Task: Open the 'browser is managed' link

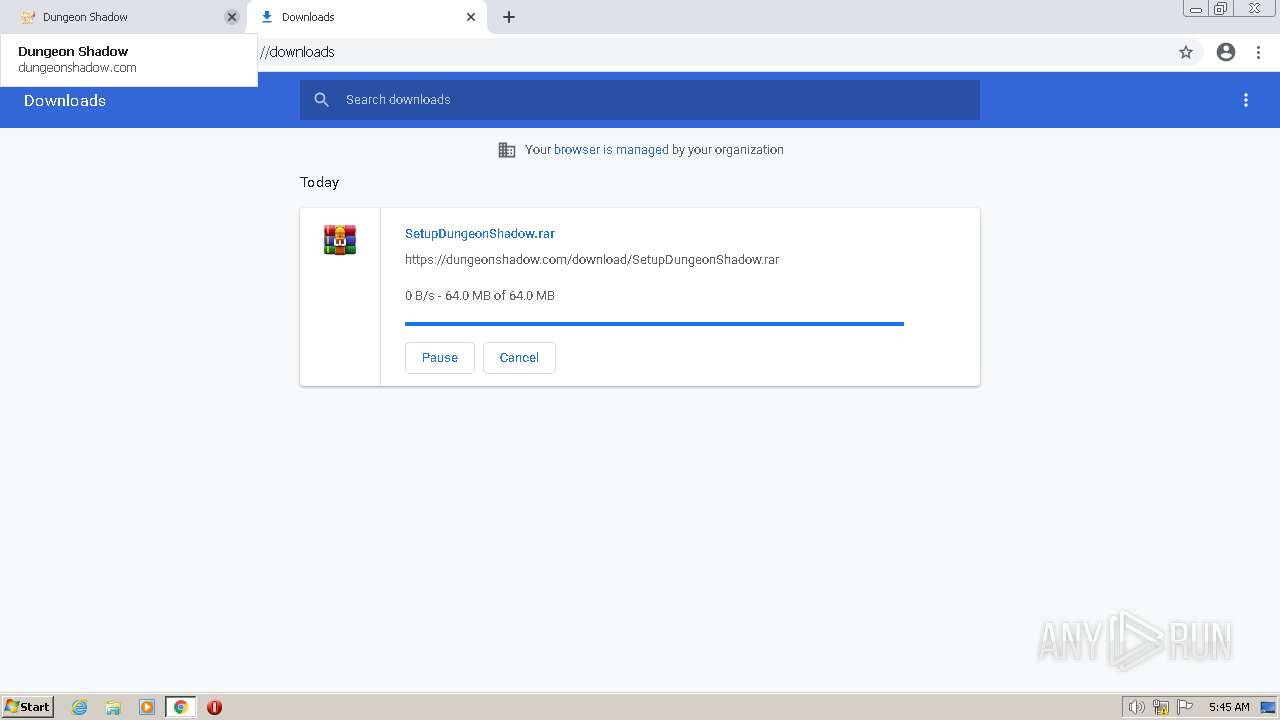Action: [611, 150]
